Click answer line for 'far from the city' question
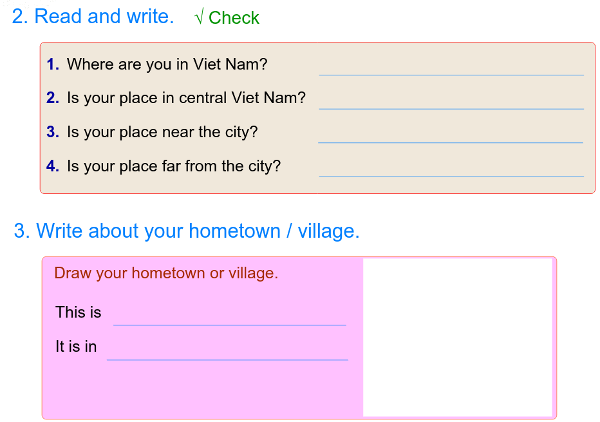The width and height of the screenshot is (600, 422). click(451, 167)
